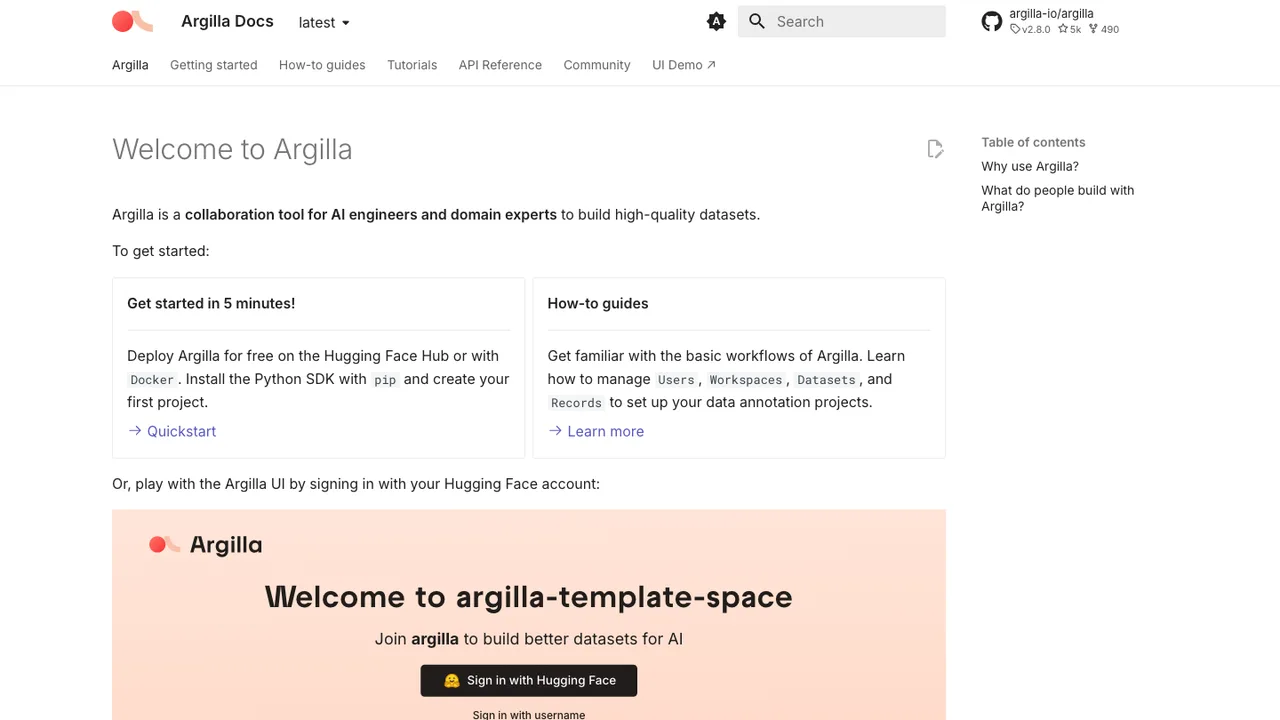Screen dimensions: 1280x720
Task: Click the Welcome to Argilla heading
Action: coord(232,149)
